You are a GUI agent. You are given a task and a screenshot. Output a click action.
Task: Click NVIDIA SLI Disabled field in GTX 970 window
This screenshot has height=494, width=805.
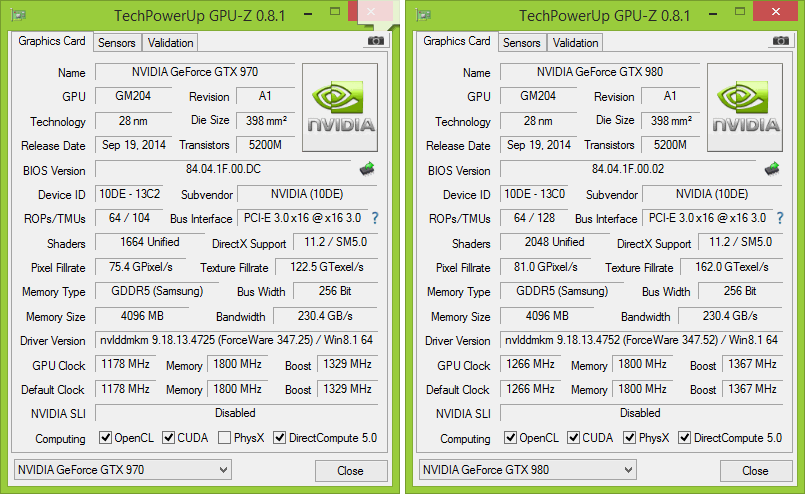[x=237, y=413]
